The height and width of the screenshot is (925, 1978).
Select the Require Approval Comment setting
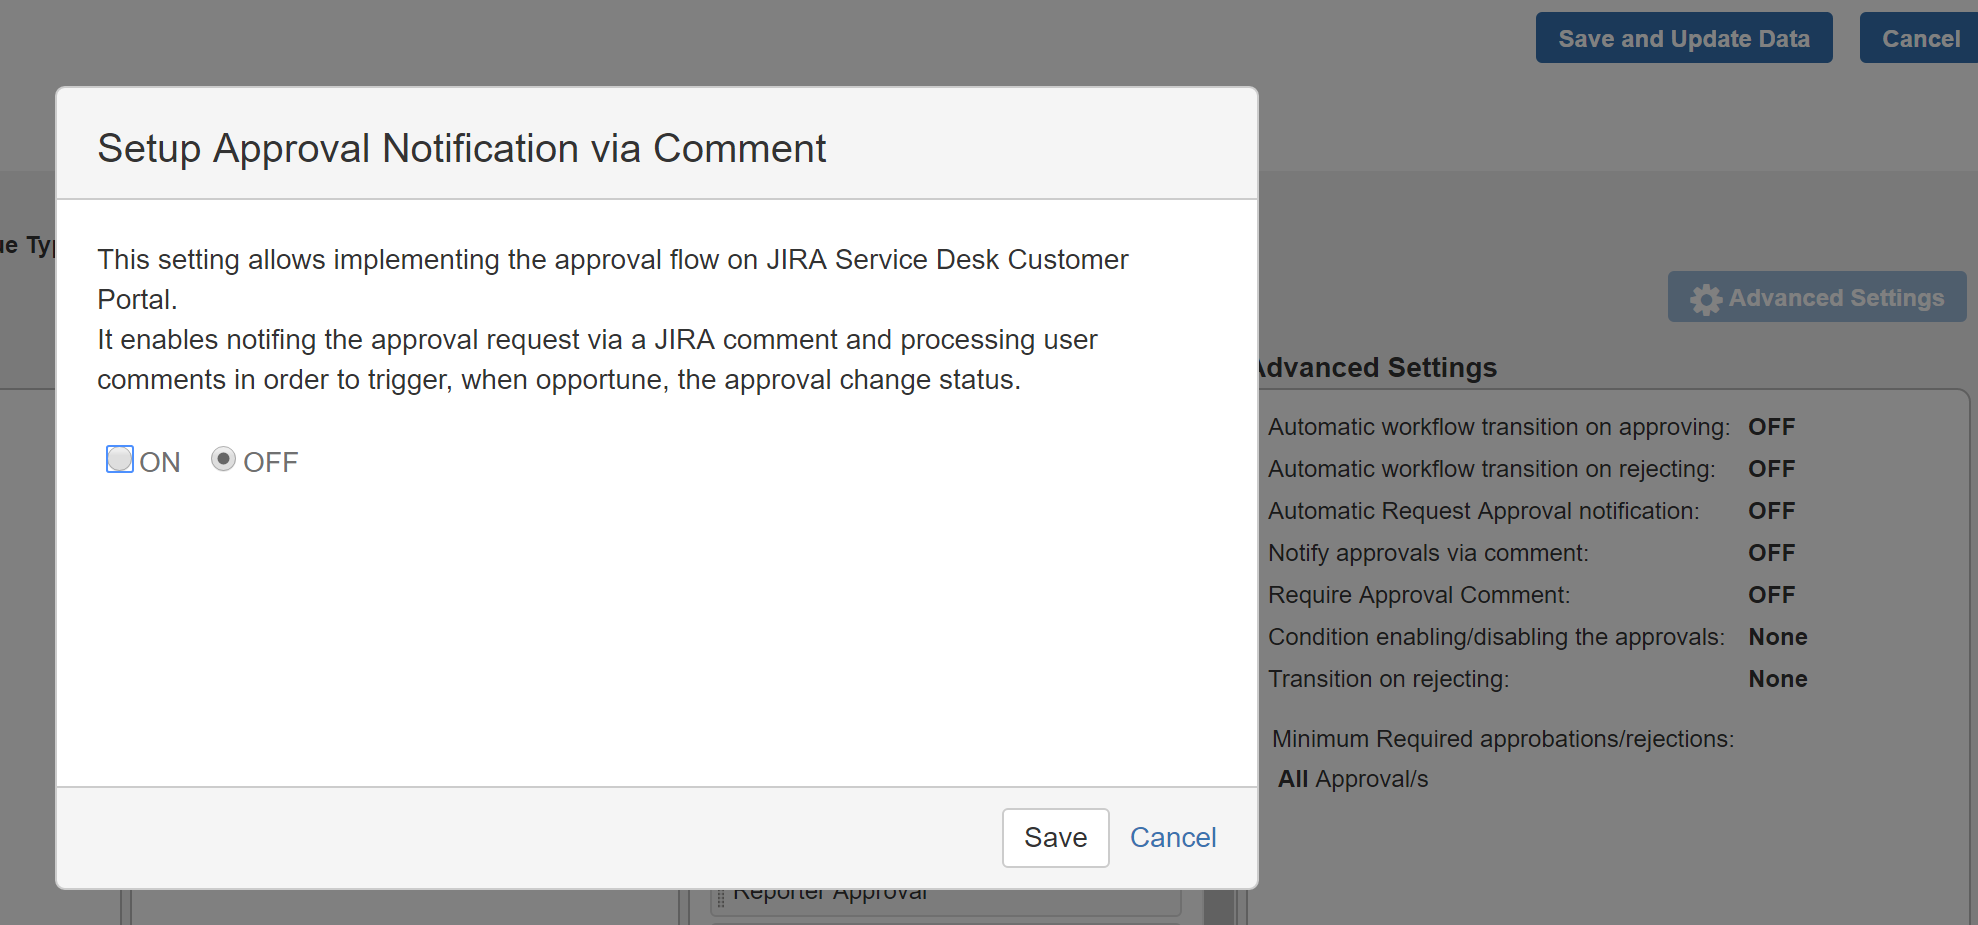pyautogui.click(x=1419, y=595)
